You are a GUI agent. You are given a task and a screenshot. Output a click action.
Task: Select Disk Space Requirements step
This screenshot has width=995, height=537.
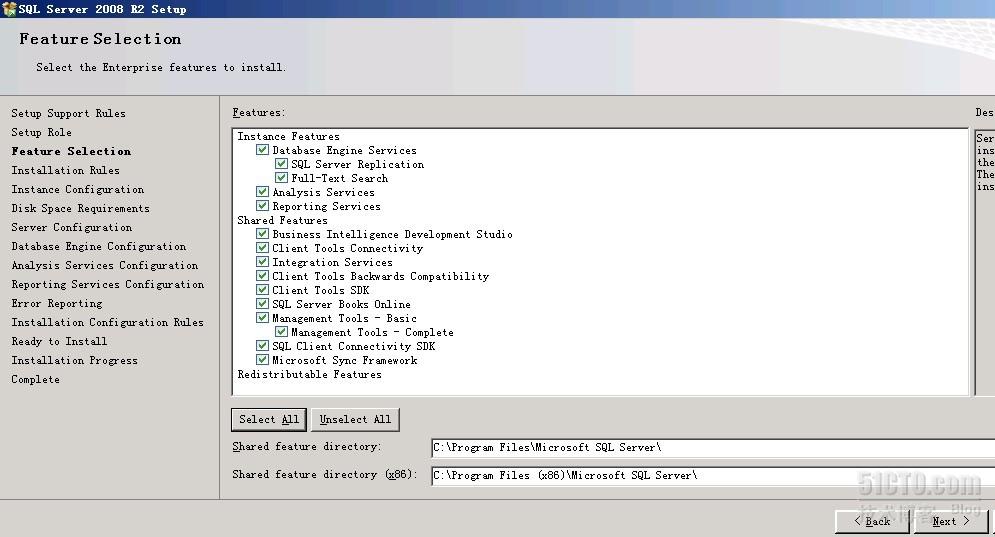coord(81,209)
